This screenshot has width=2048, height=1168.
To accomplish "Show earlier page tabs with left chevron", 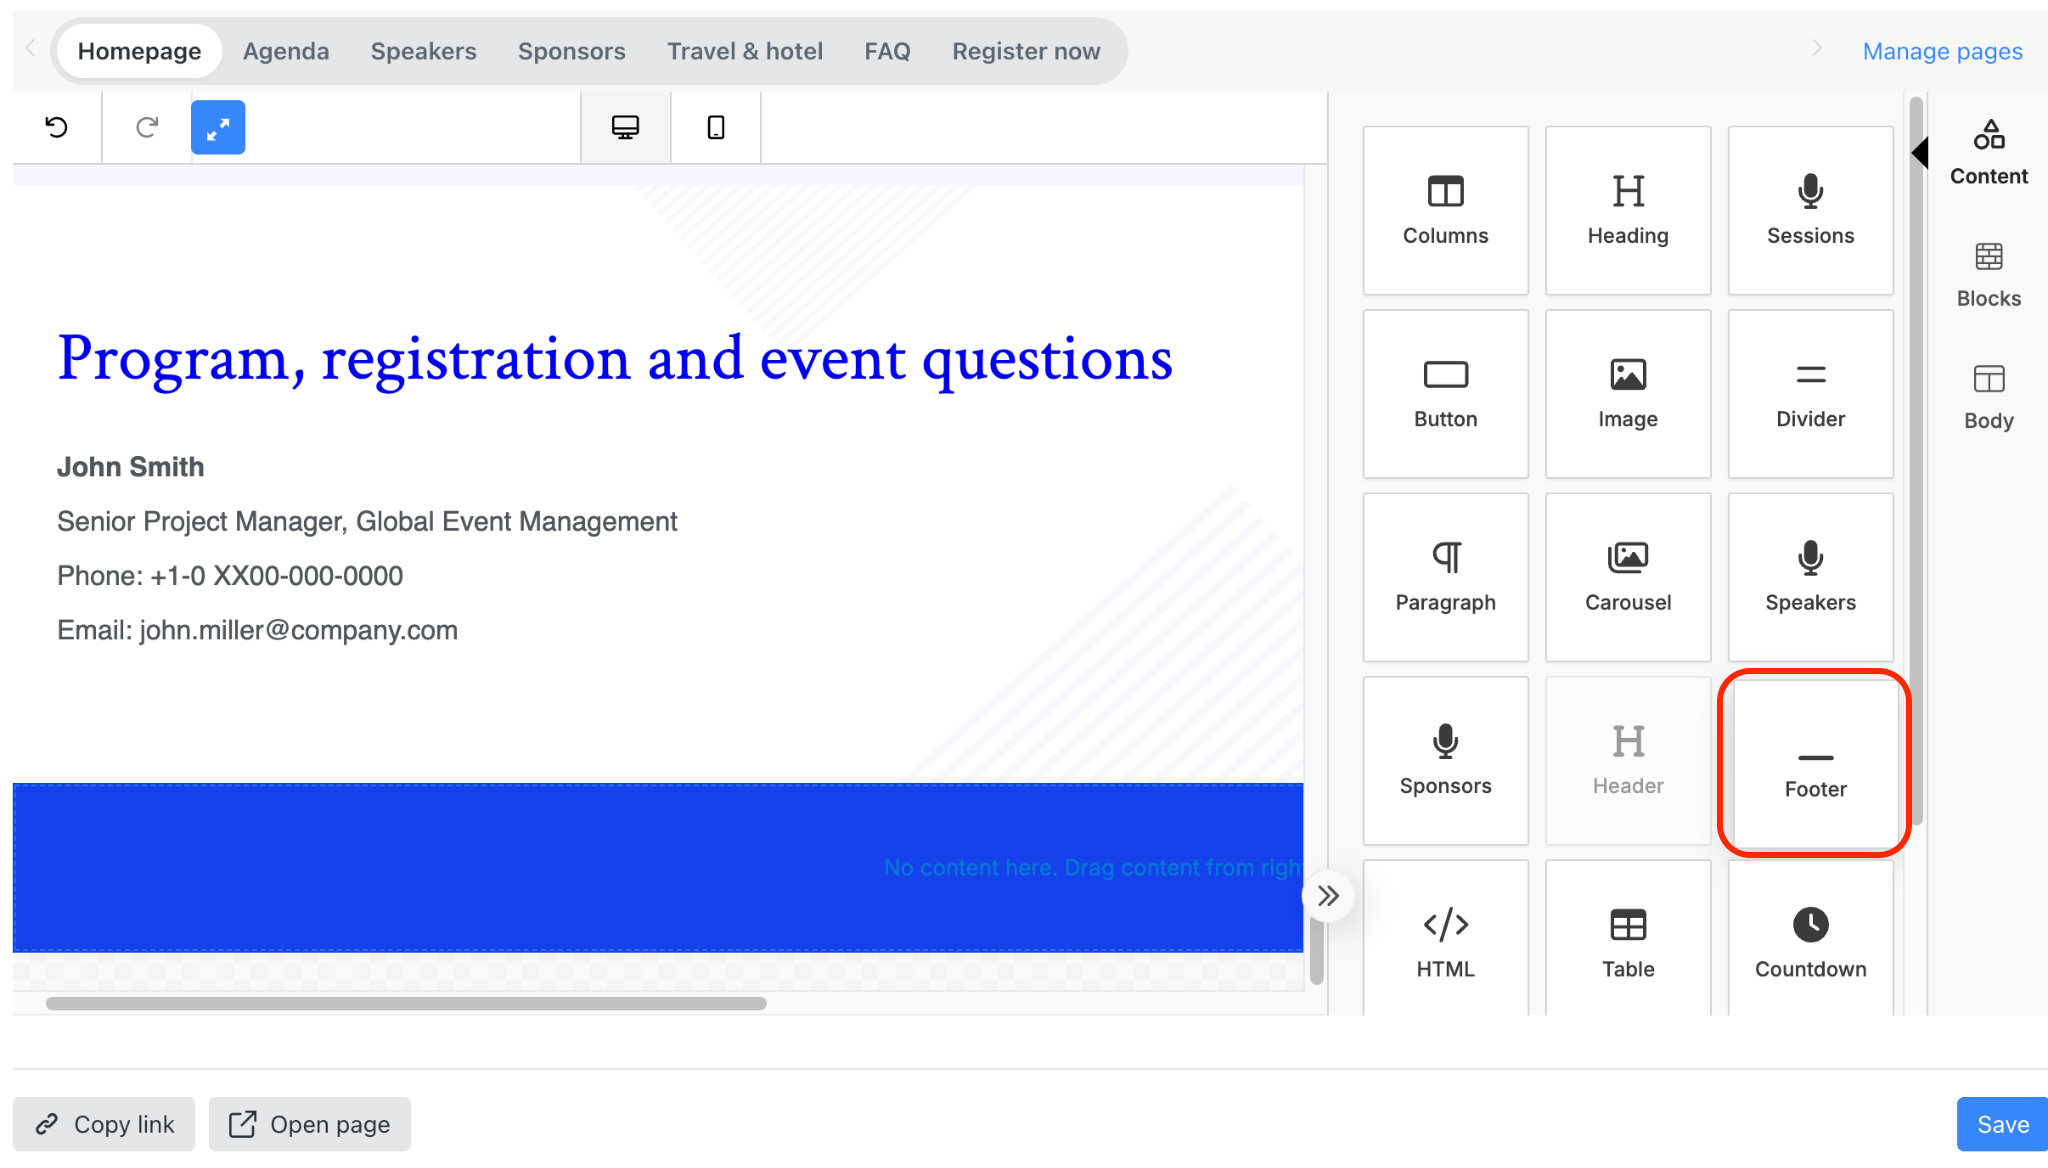I will point(30,48).
